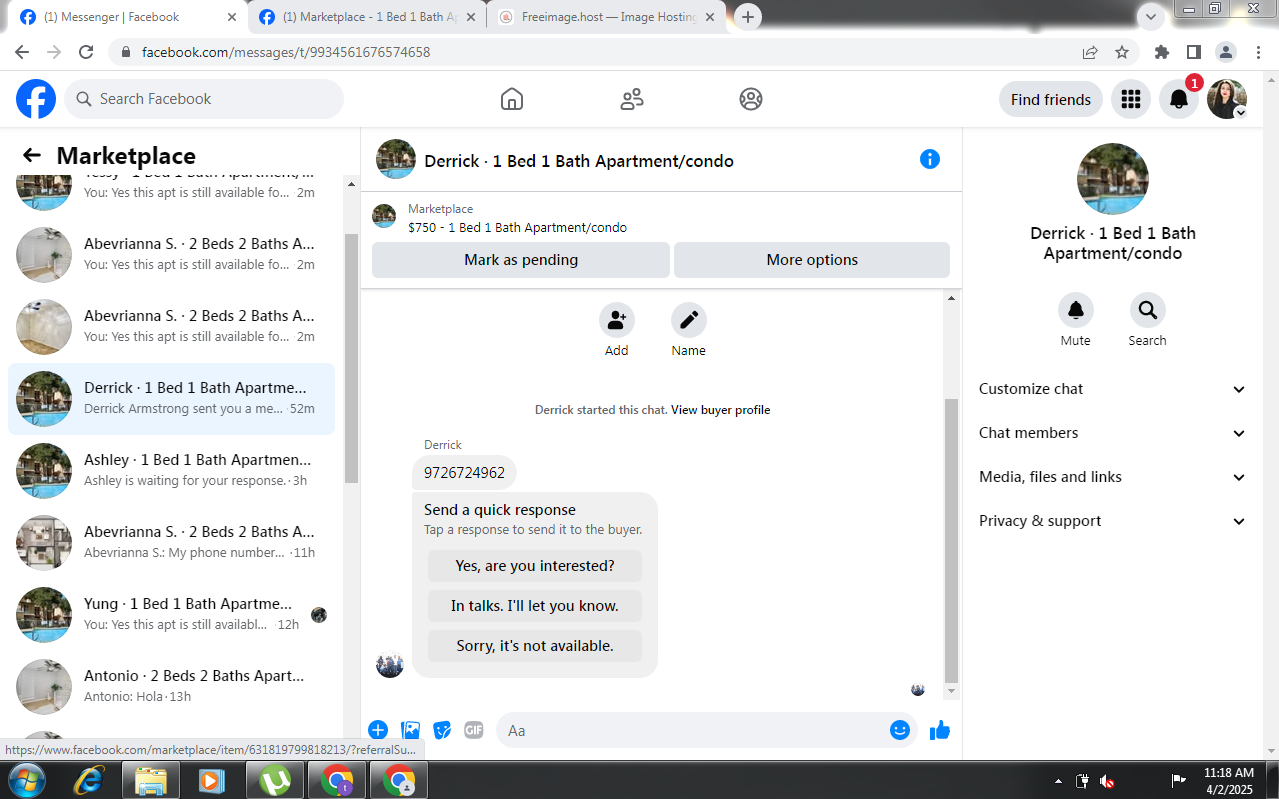Click the Facebook logo icon
Image resolution: width=1279 pixels, height=799 pixels.
point(36,99)
